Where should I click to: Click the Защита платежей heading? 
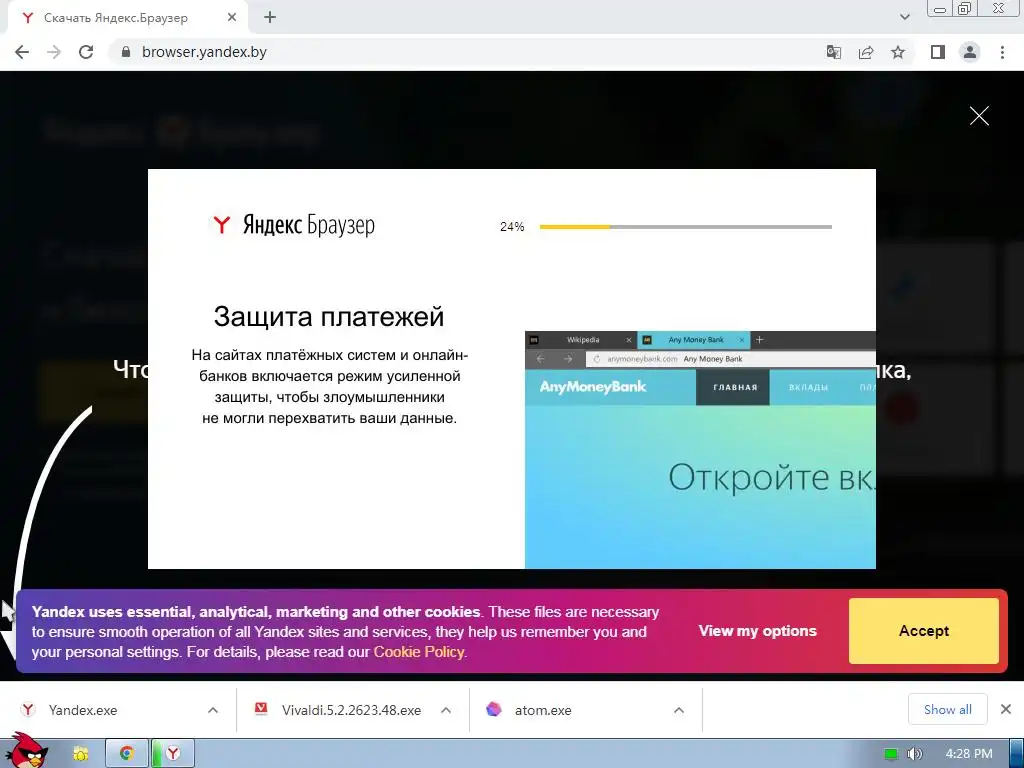328,317
